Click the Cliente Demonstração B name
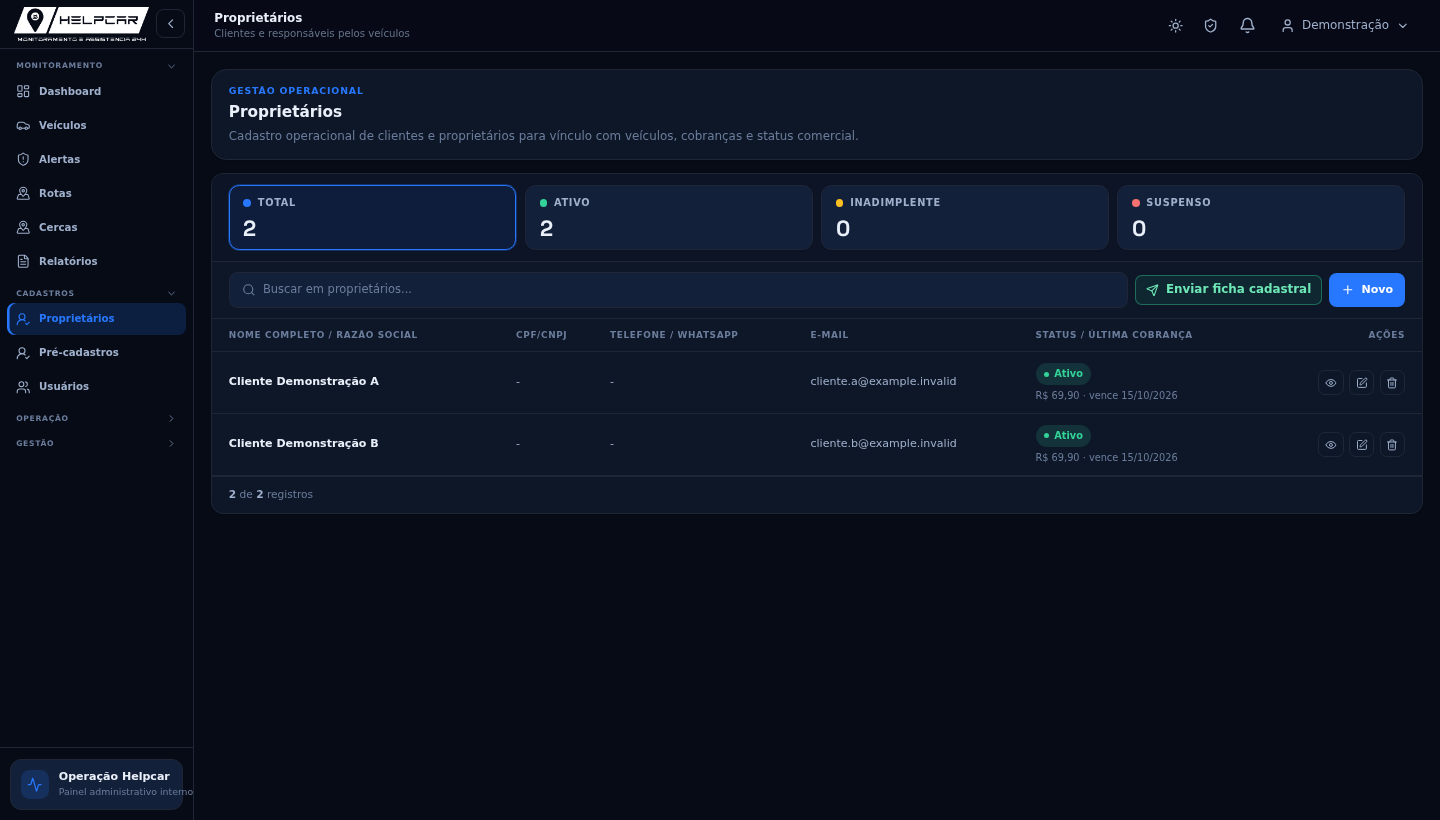Image resolution: width=1440 pixels, height=820 pixels. pos(304,443)
